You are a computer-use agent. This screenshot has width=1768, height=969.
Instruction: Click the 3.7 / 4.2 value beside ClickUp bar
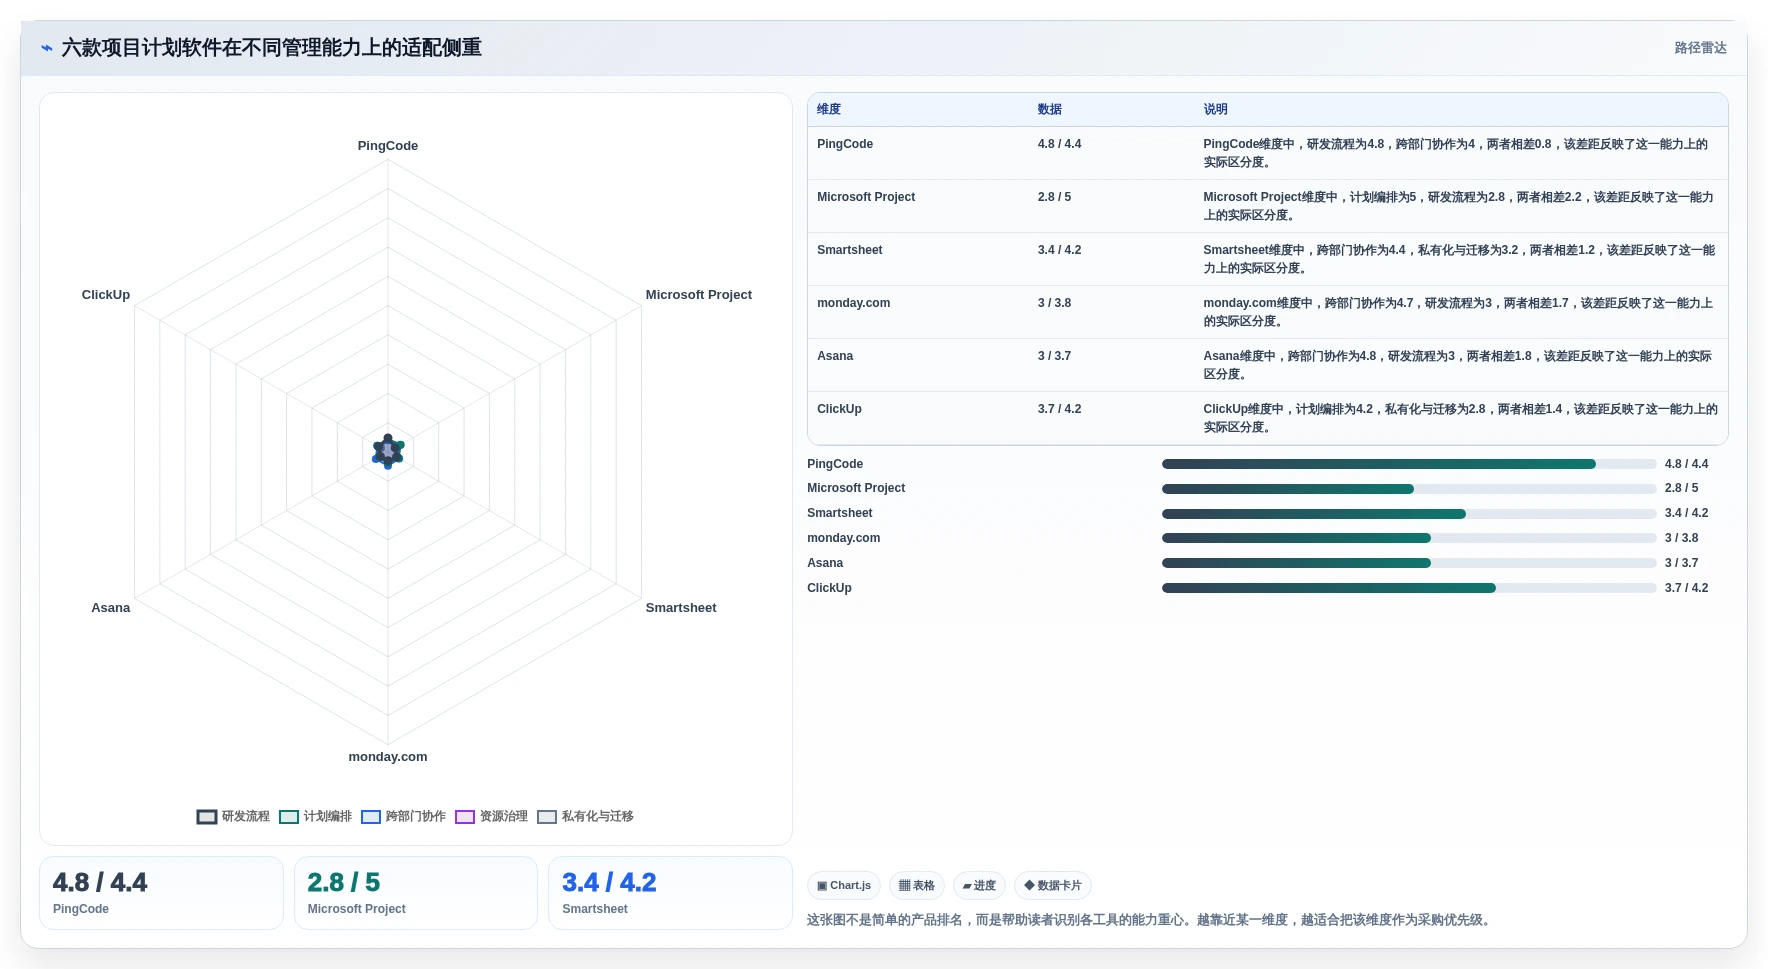pyautogui.click(x=1686, y=588)
